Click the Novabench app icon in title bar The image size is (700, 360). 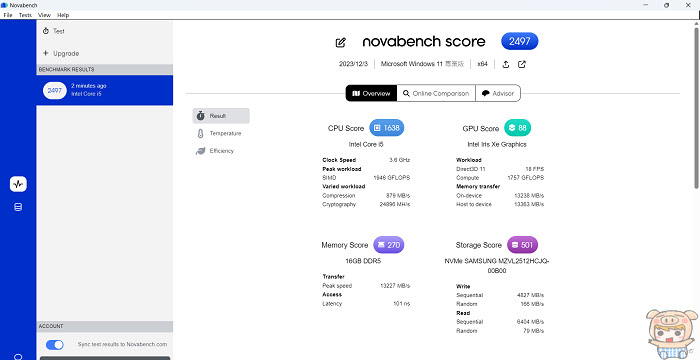(x=4, y=5)
